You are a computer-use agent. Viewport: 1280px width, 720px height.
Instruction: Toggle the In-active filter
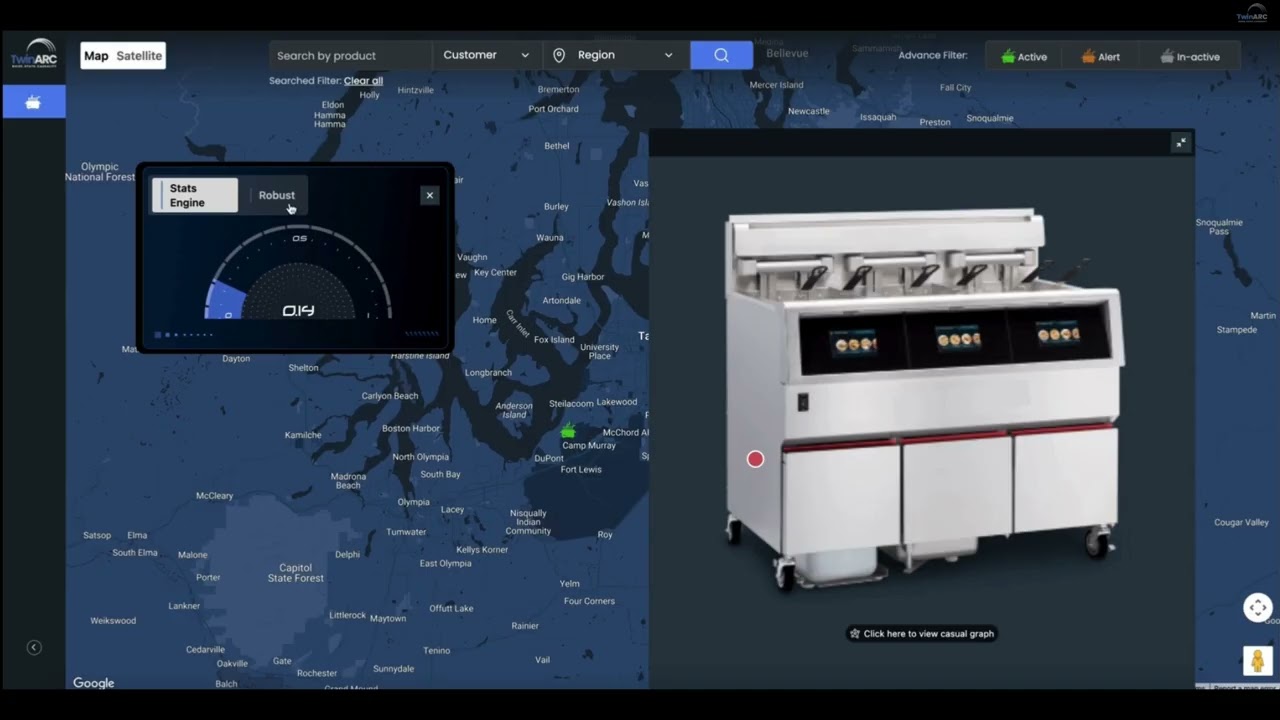click(1190, 56)
